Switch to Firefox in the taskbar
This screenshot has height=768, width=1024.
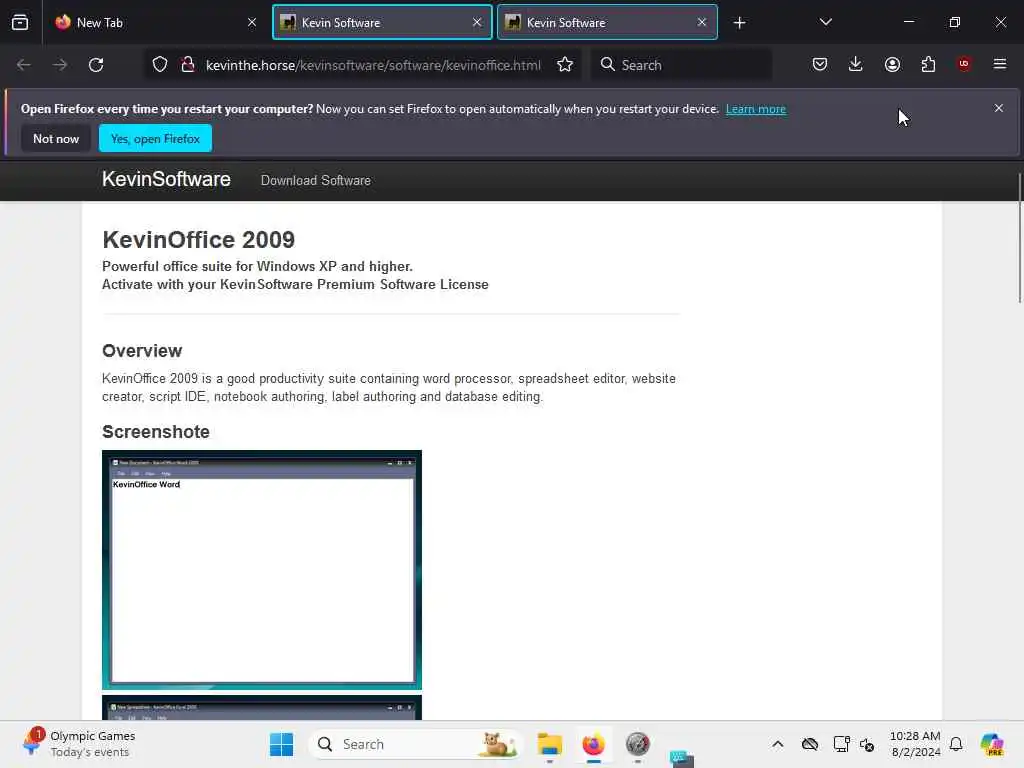[594, 744]
